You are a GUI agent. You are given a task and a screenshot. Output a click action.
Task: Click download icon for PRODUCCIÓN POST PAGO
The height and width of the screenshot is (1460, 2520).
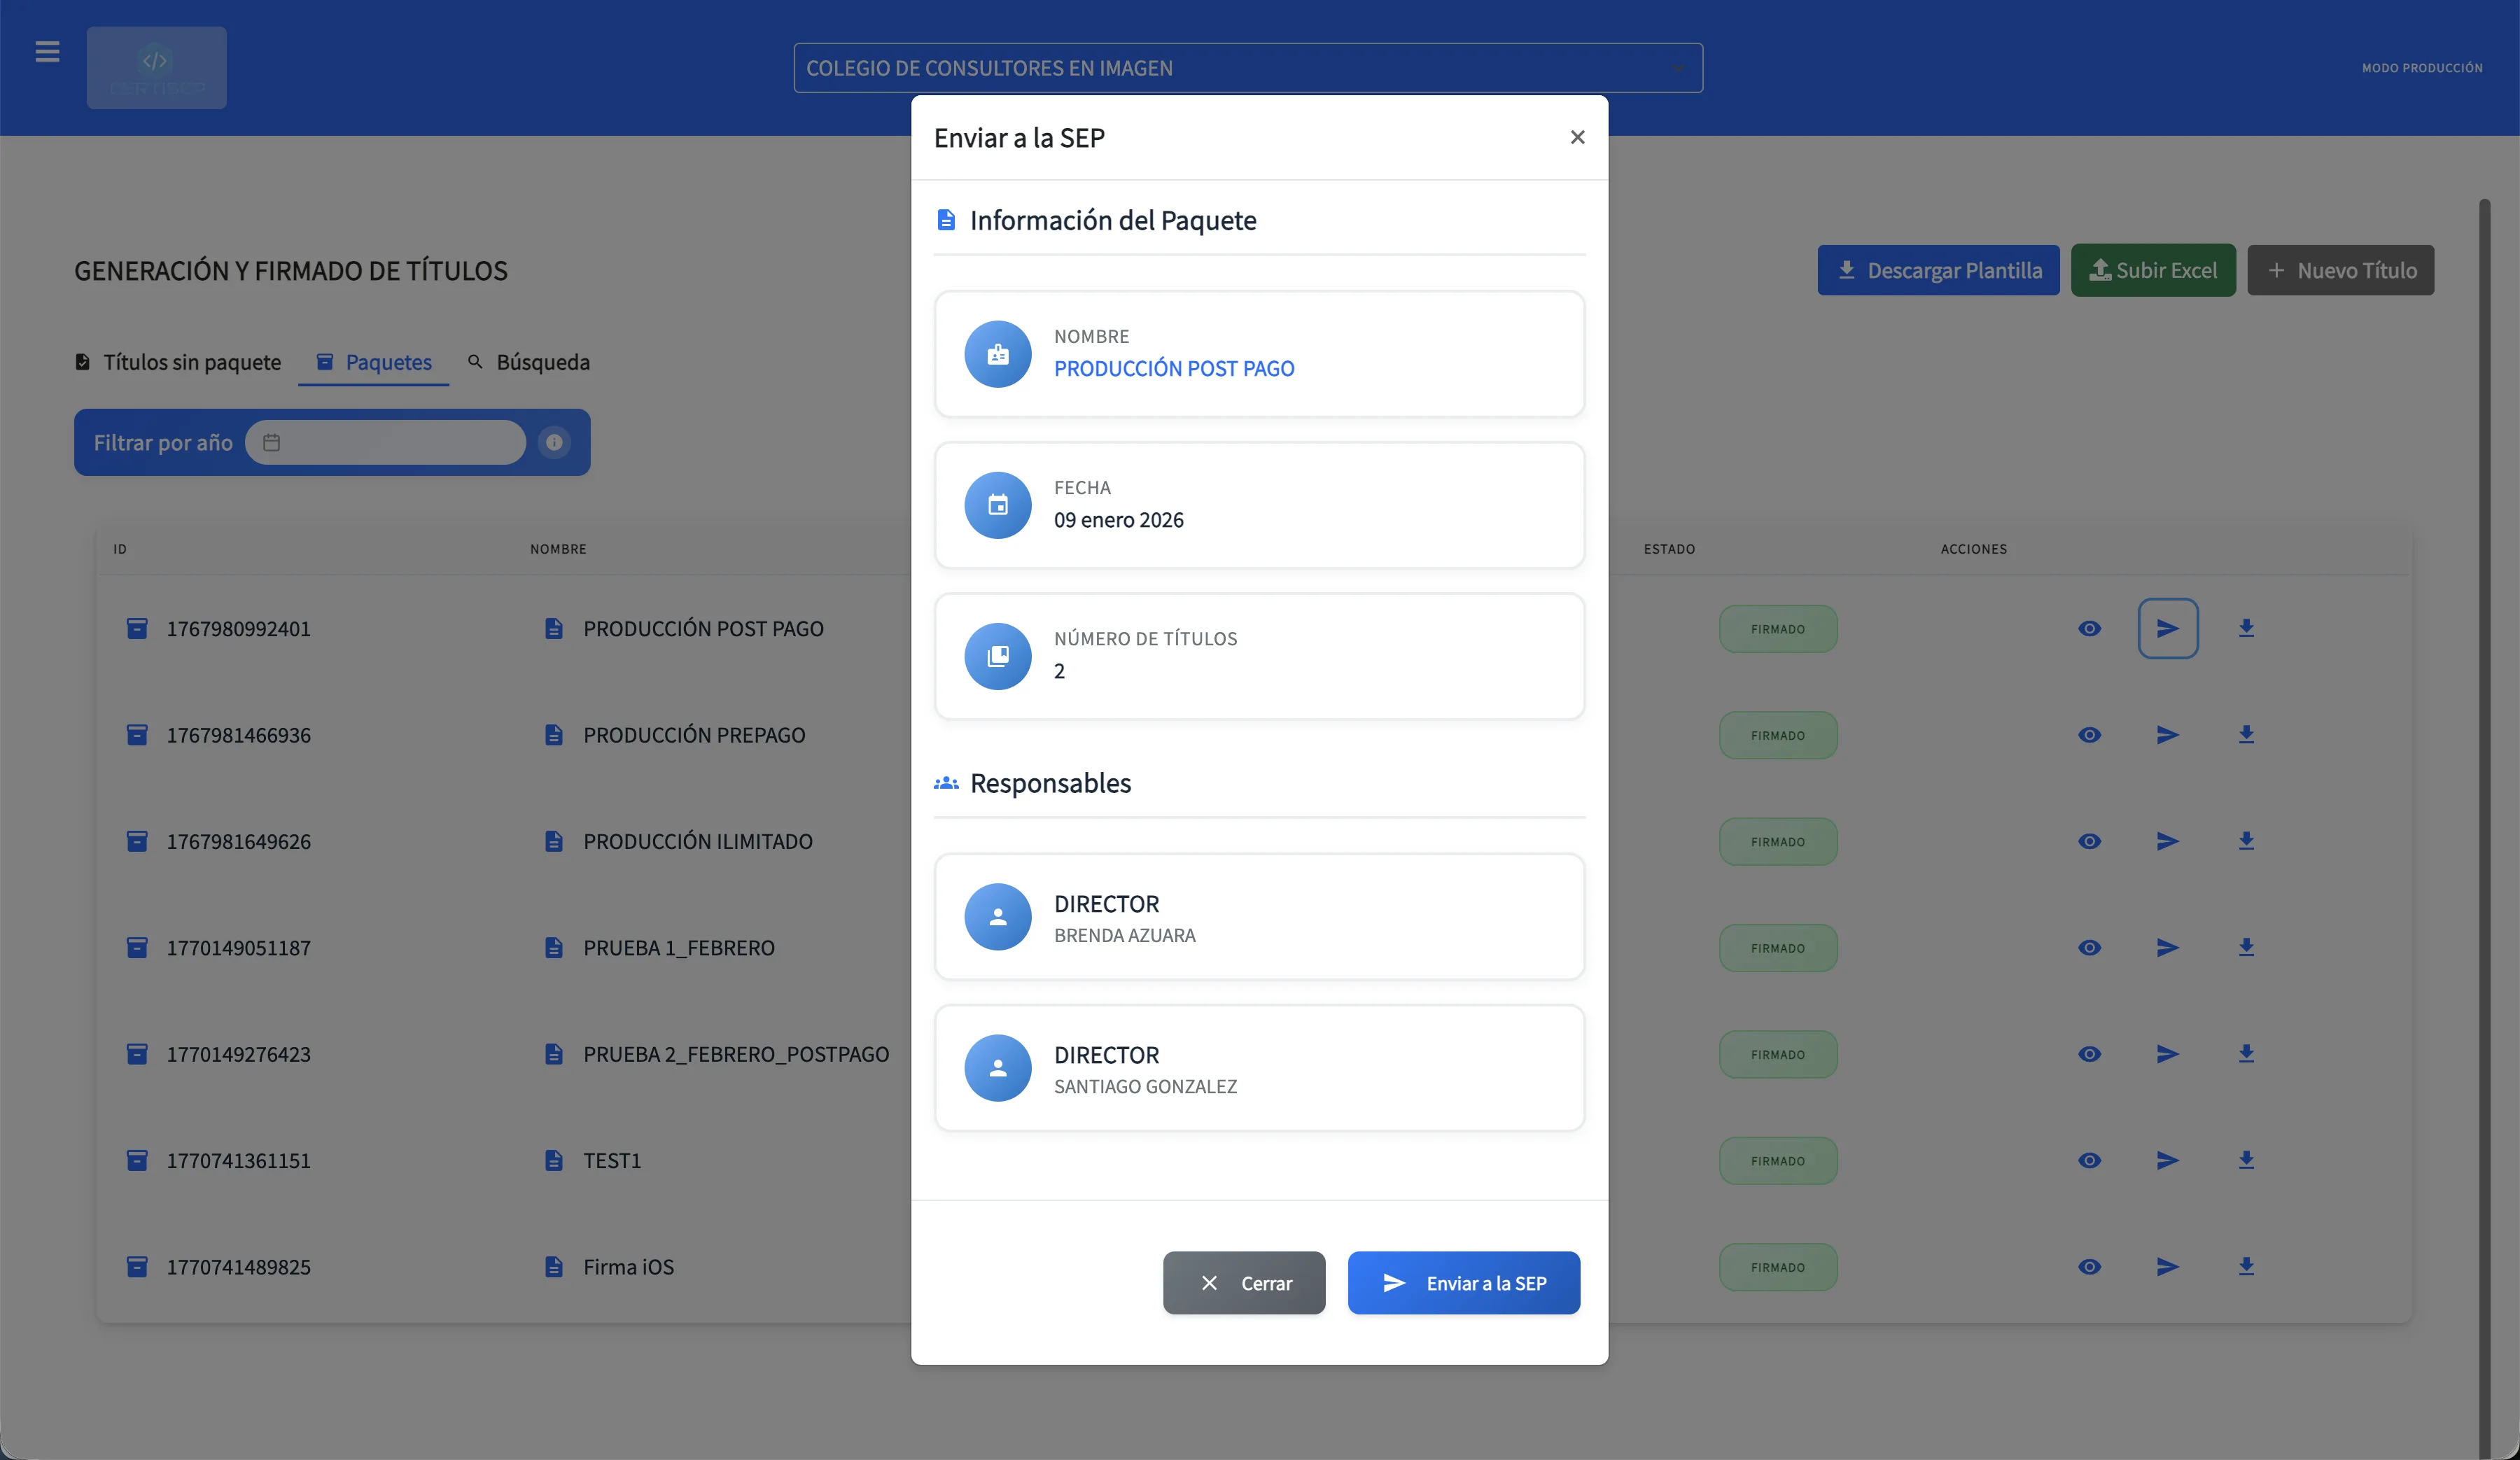2246,628
